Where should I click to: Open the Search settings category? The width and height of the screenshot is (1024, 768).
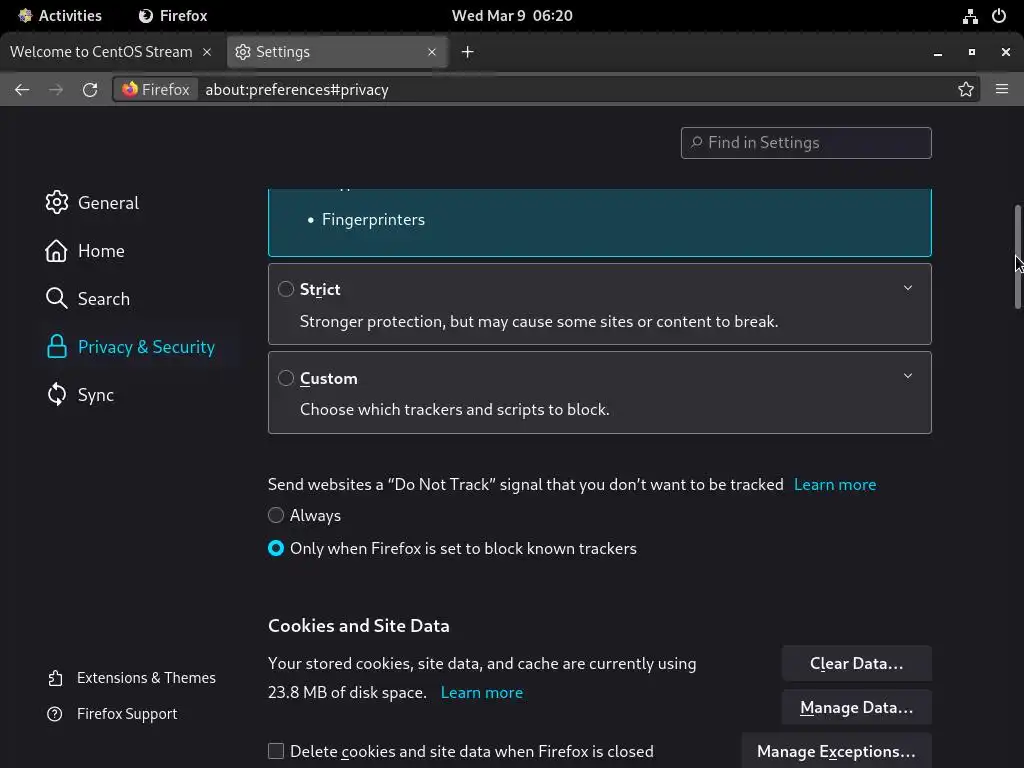point(103,299)
